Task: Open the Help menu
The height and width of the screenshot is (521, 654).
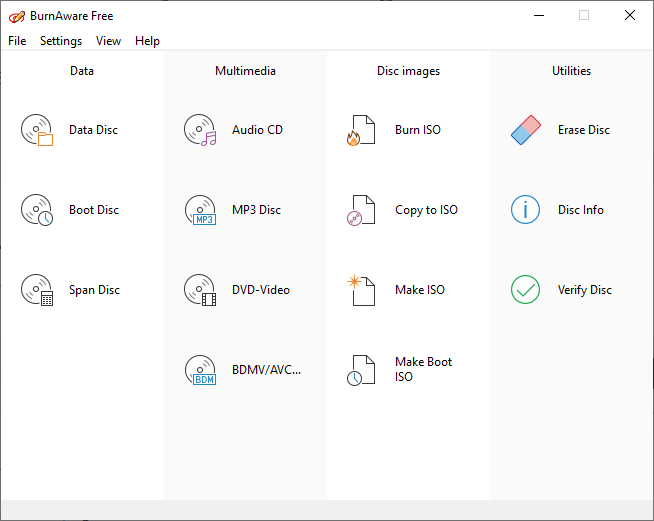Action: pos(147,41)
